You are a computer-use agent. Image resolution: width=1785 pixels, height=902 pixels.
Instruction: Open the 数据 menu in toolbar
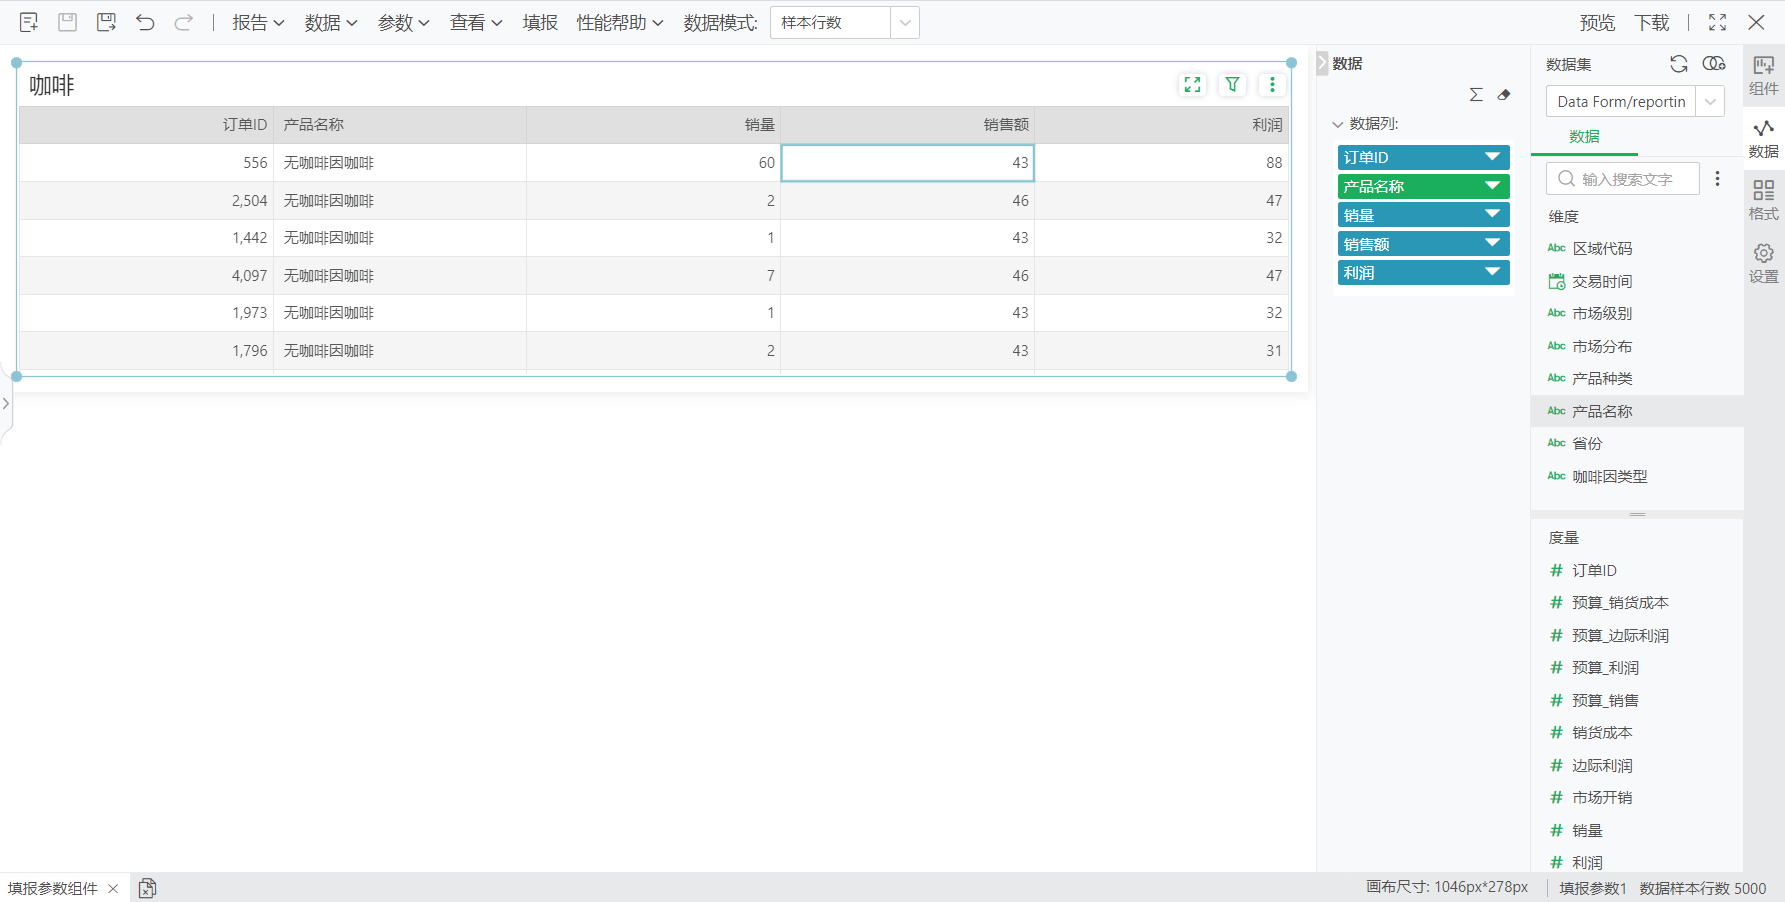[x=331, y=22]
